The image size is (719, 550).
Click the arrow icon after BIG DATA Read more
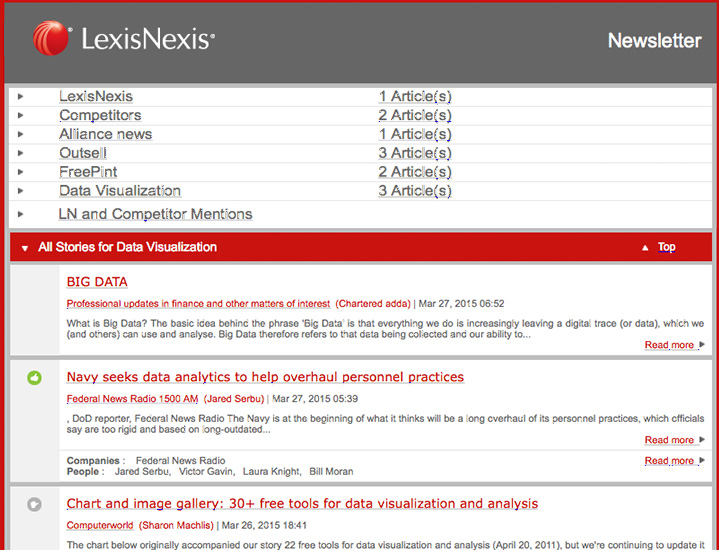702,344
